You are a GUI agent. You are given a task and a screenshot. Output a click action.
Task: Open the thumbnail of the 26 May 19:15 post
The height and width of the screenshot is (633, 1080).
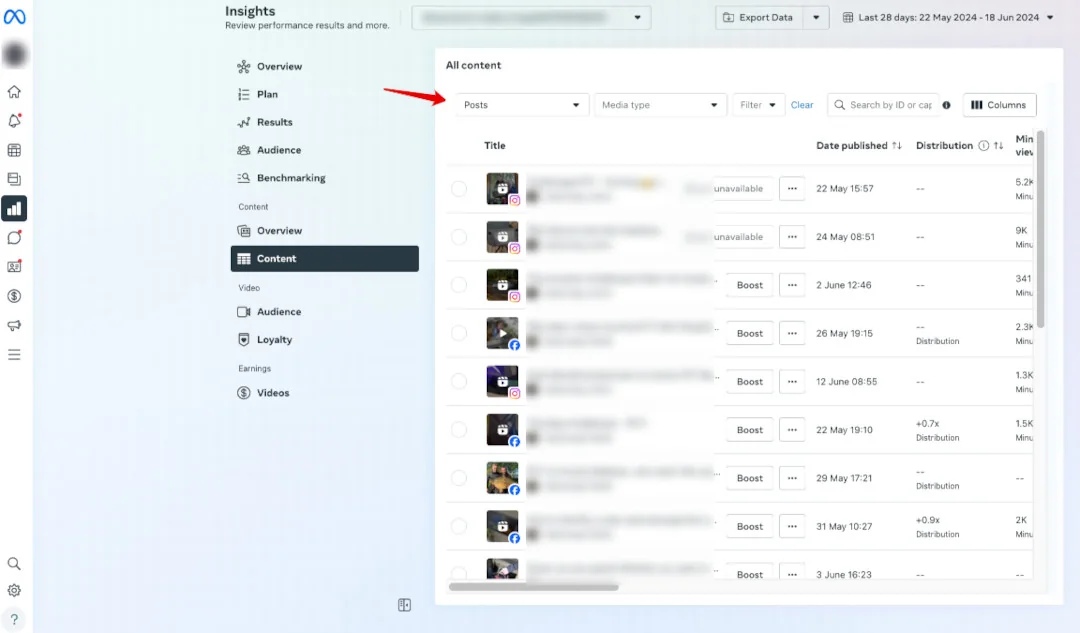point(502,333)
